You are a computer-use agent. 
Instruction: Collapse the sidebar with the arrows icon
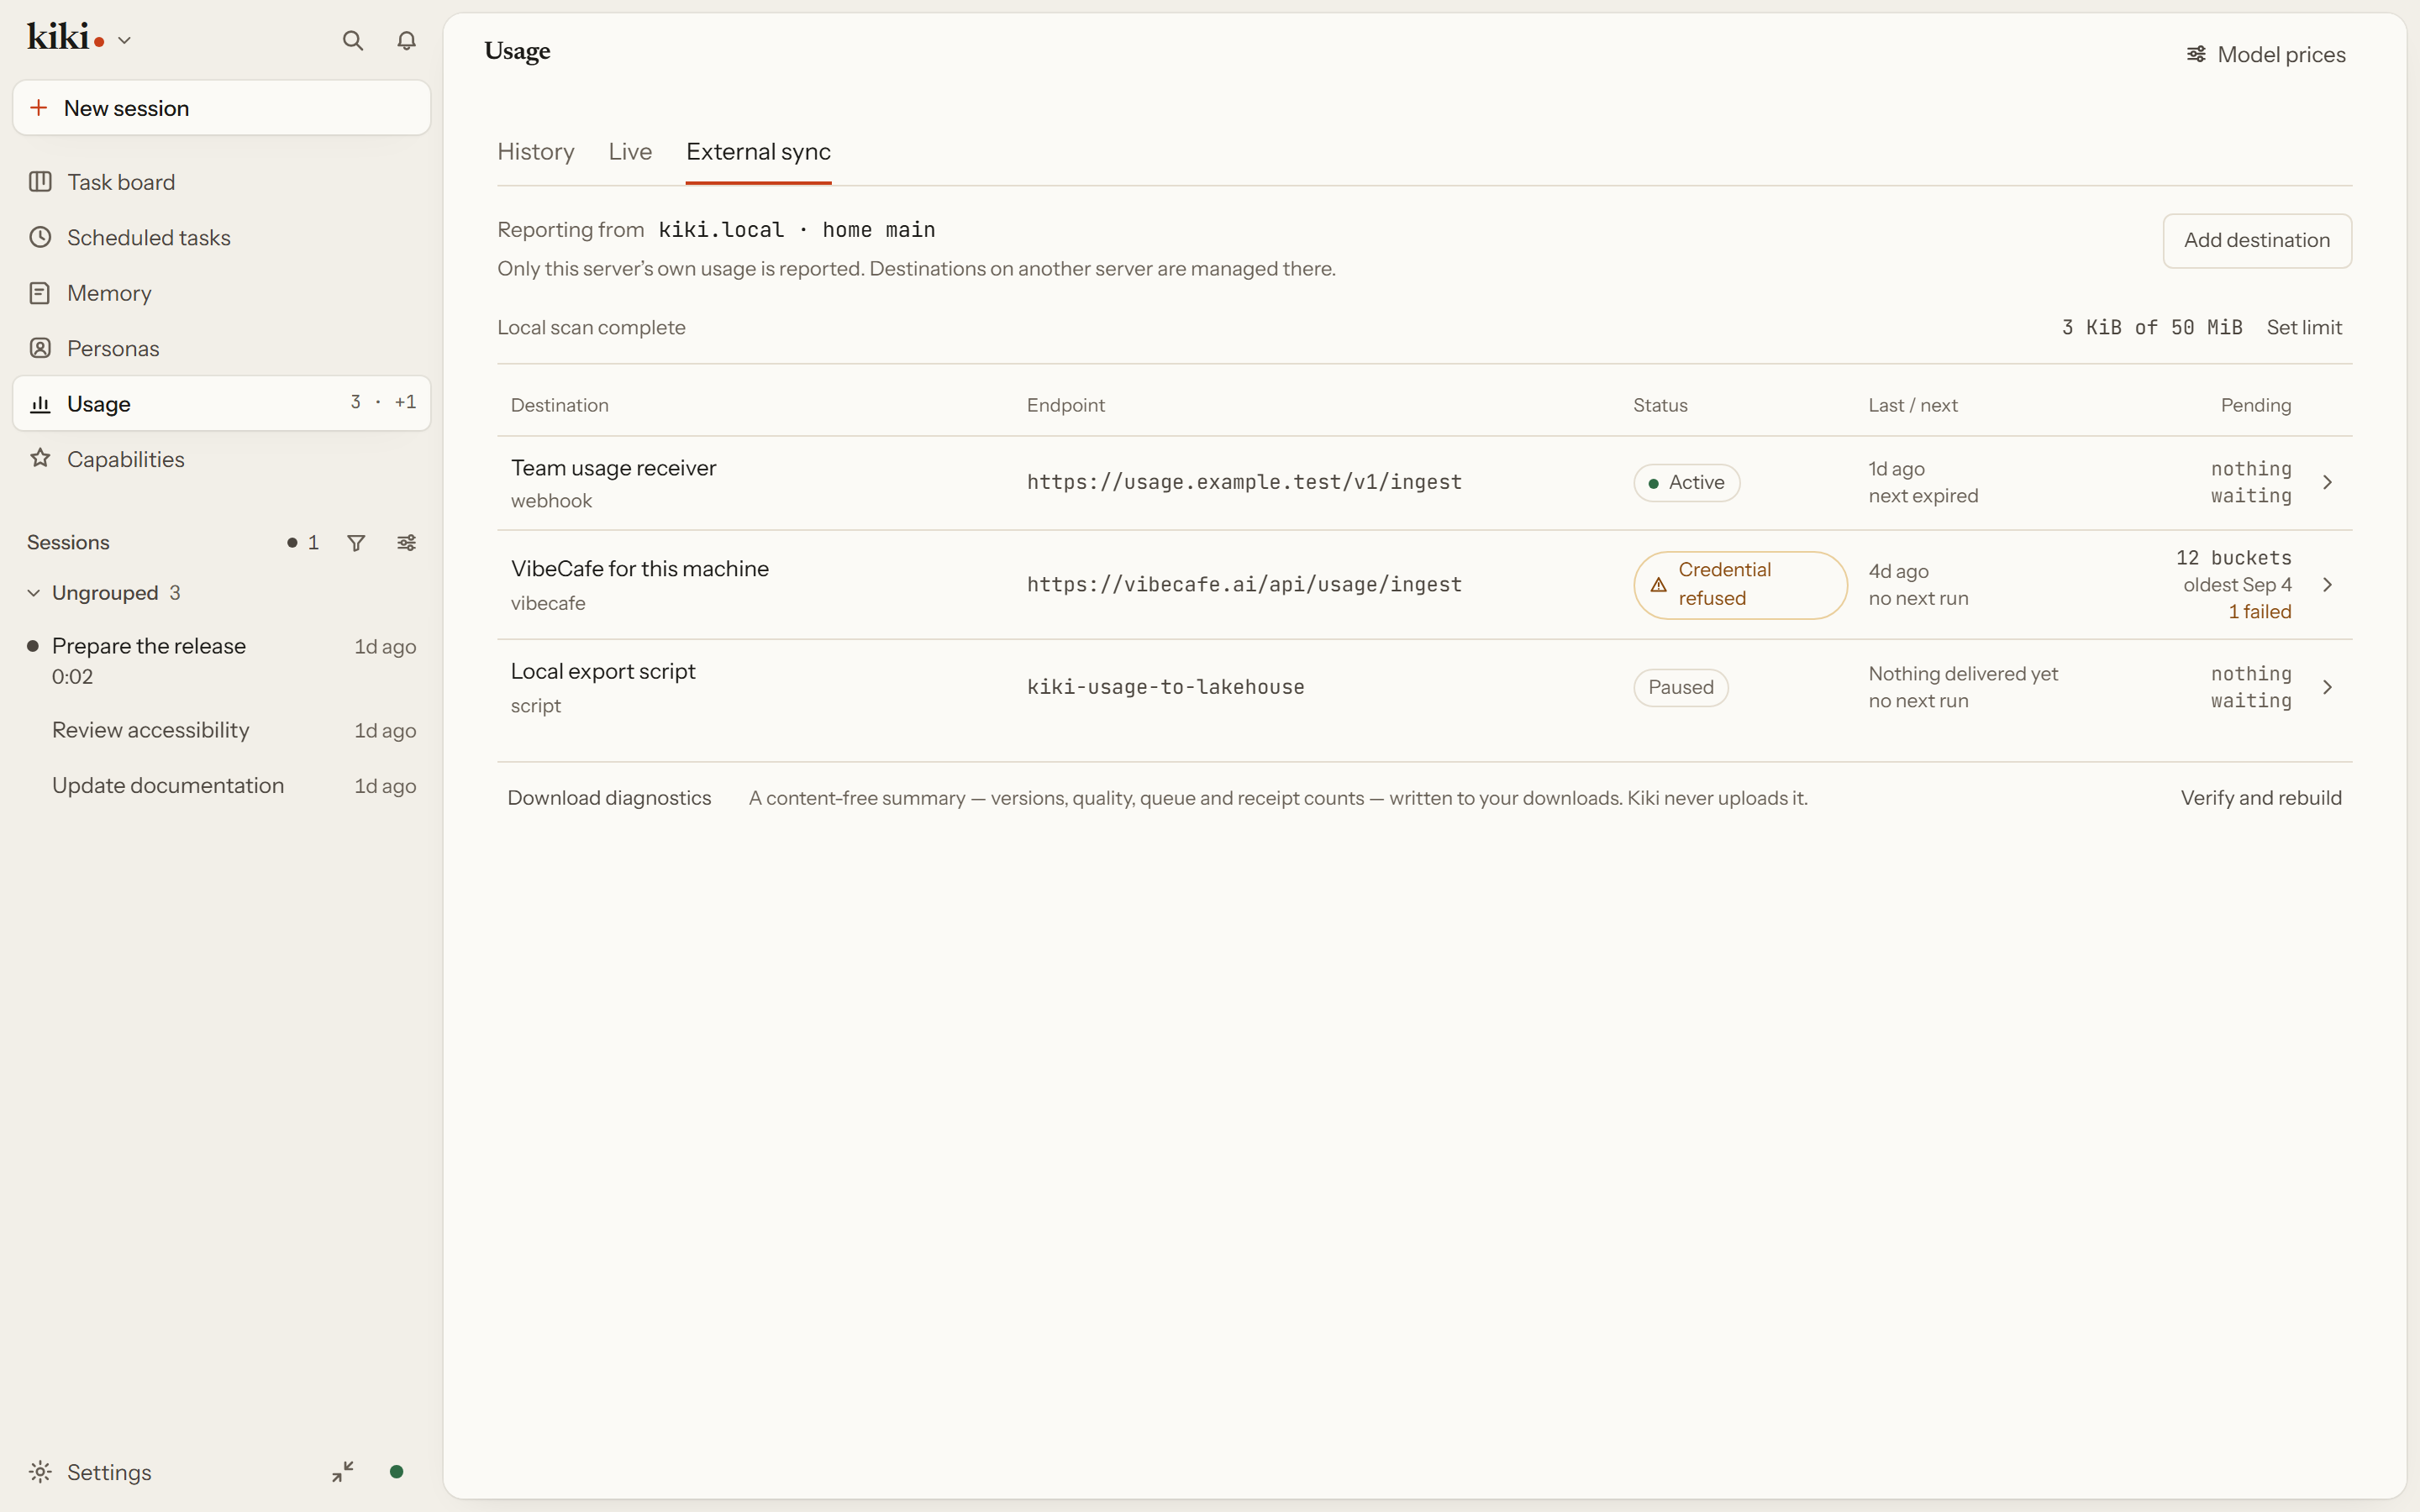click(343, 1472)
